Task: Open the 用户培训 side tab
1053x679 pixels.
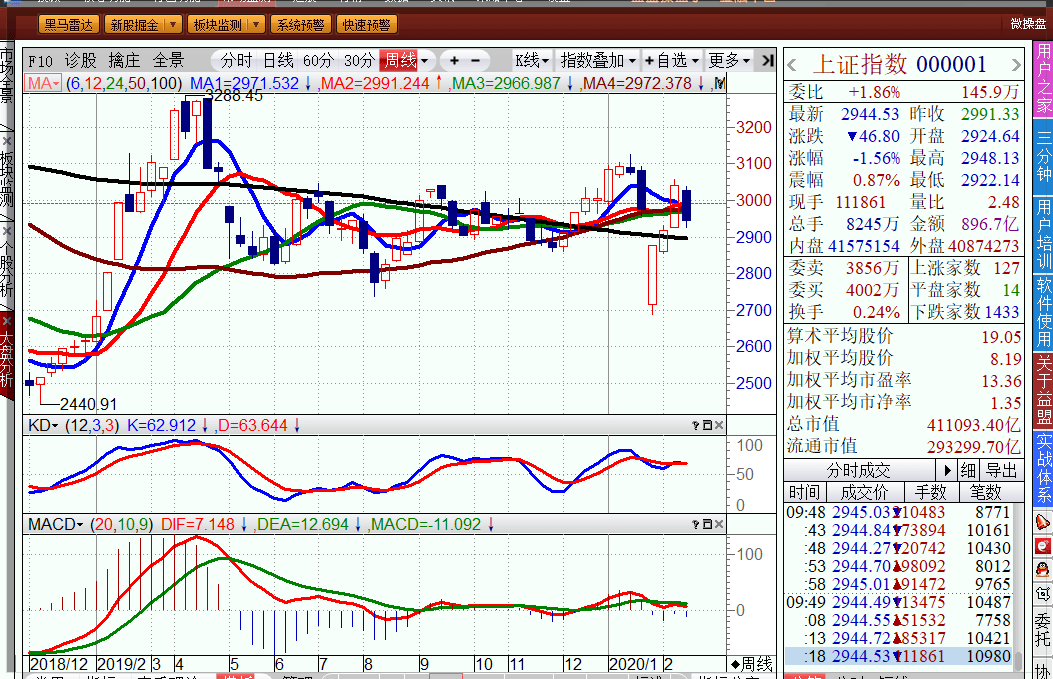Action: [1044, 234]
